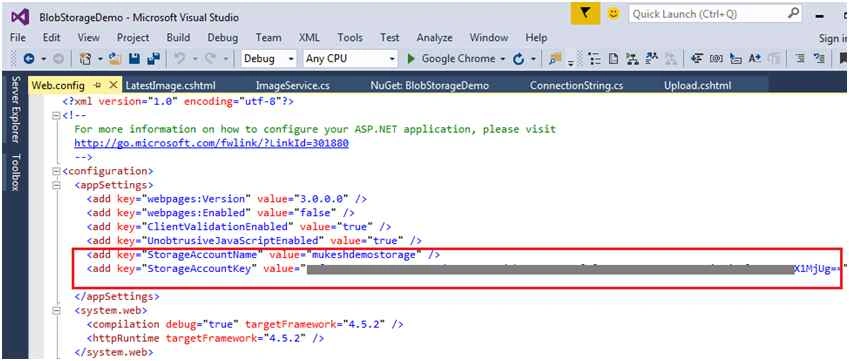Click the Navigate Forward arrow icon

coord(58,58)
